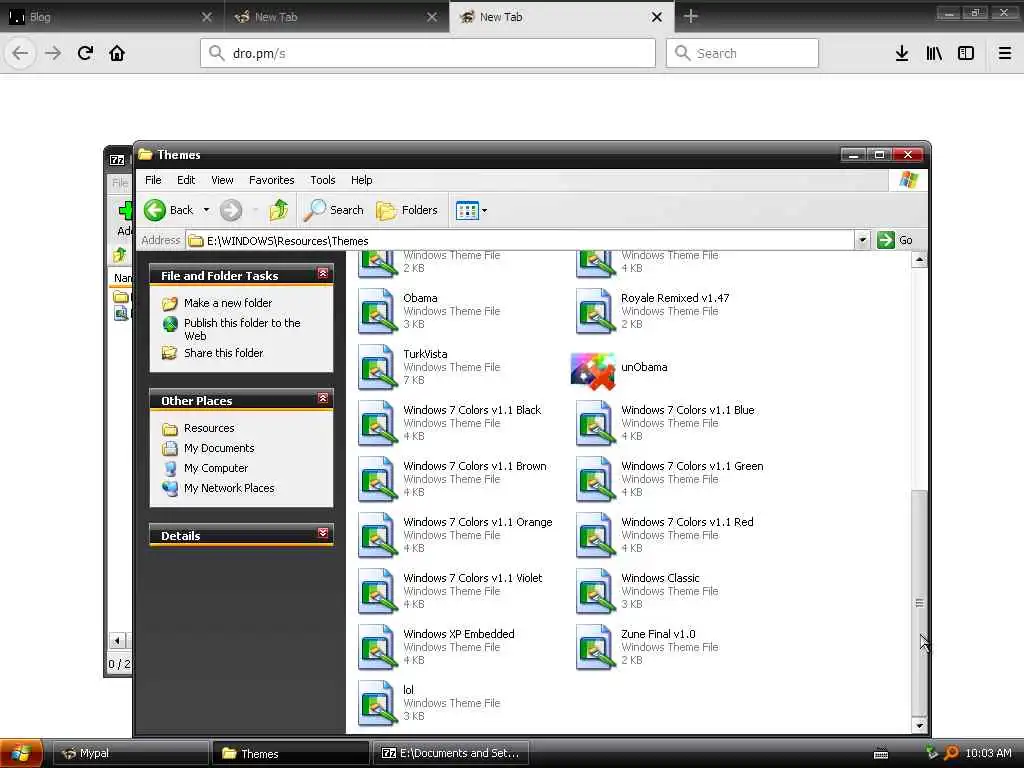Click the green Go button
The height and width of the screenshot is (768, 1024).
(x=895, y=240)
